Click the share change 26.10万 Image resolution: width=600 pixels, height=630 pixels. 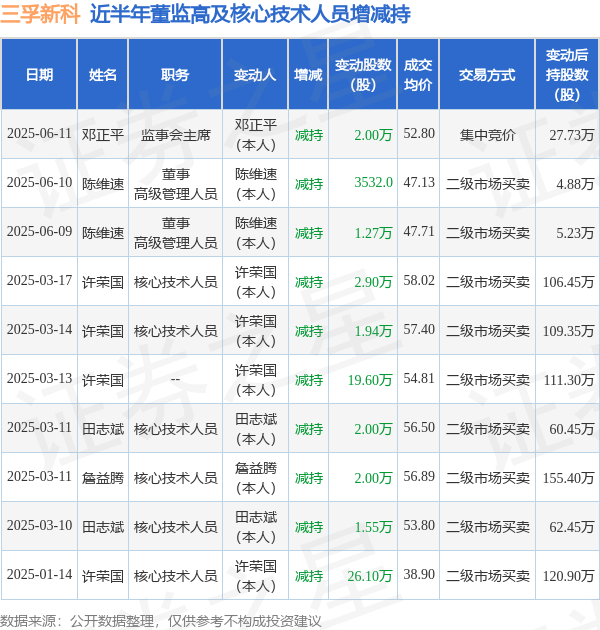click(x=370, y=576)
